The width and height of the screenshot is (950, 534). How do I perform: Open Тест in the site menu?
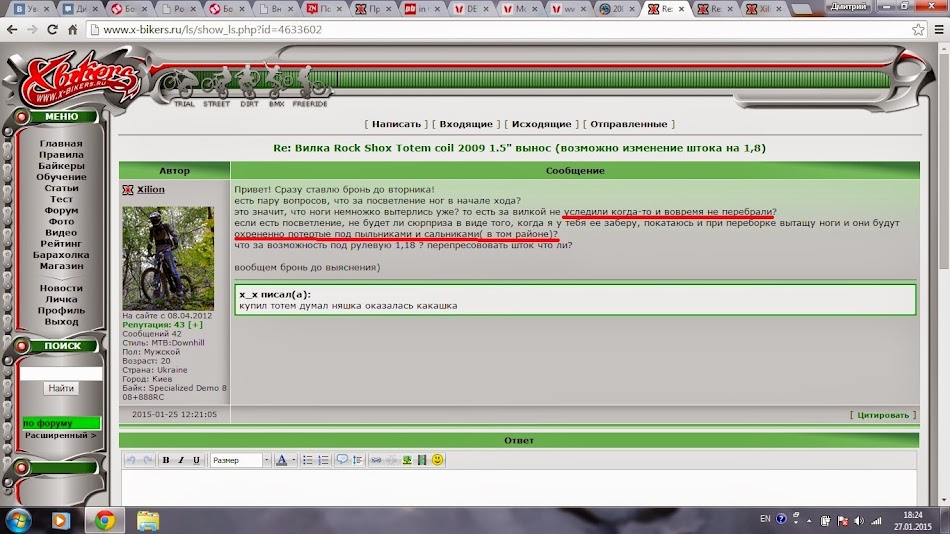point(61,199)
